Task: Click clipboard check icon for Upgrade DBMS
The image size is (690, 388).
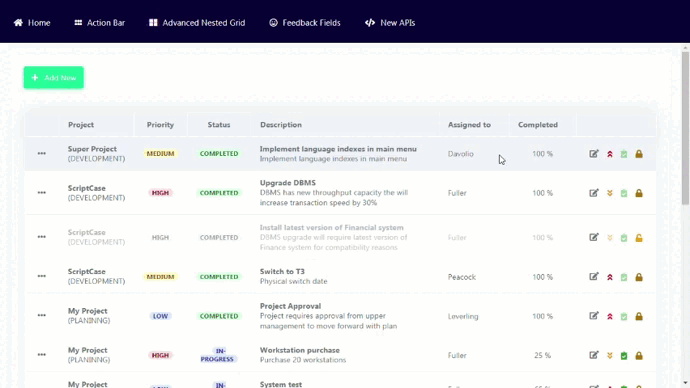Action: point(624,193)
